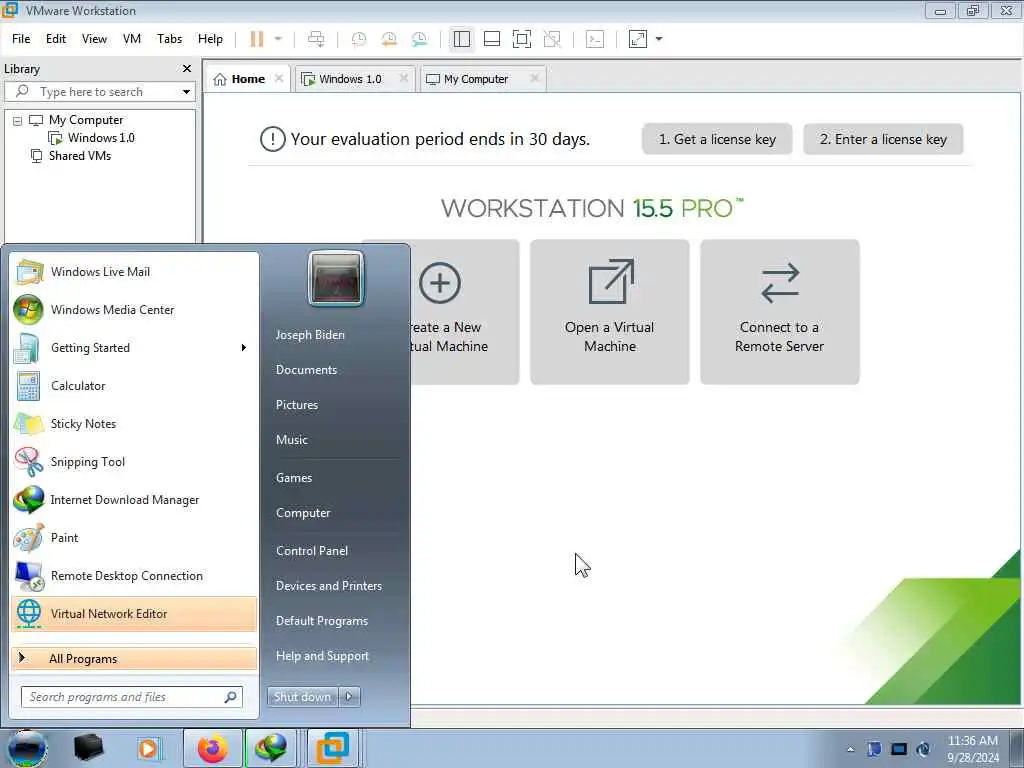The height and width of the screenshot is (768, 1024).
Task: Open the power options arrow beside suspend icon
Action: click(x=278, y=39)
